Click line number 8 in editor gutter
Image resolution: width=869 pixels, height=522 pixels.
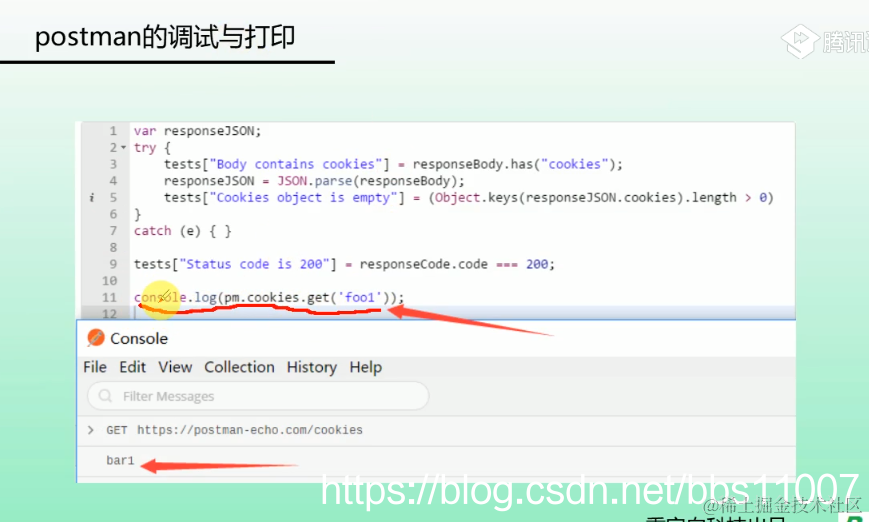click(113, 247)
